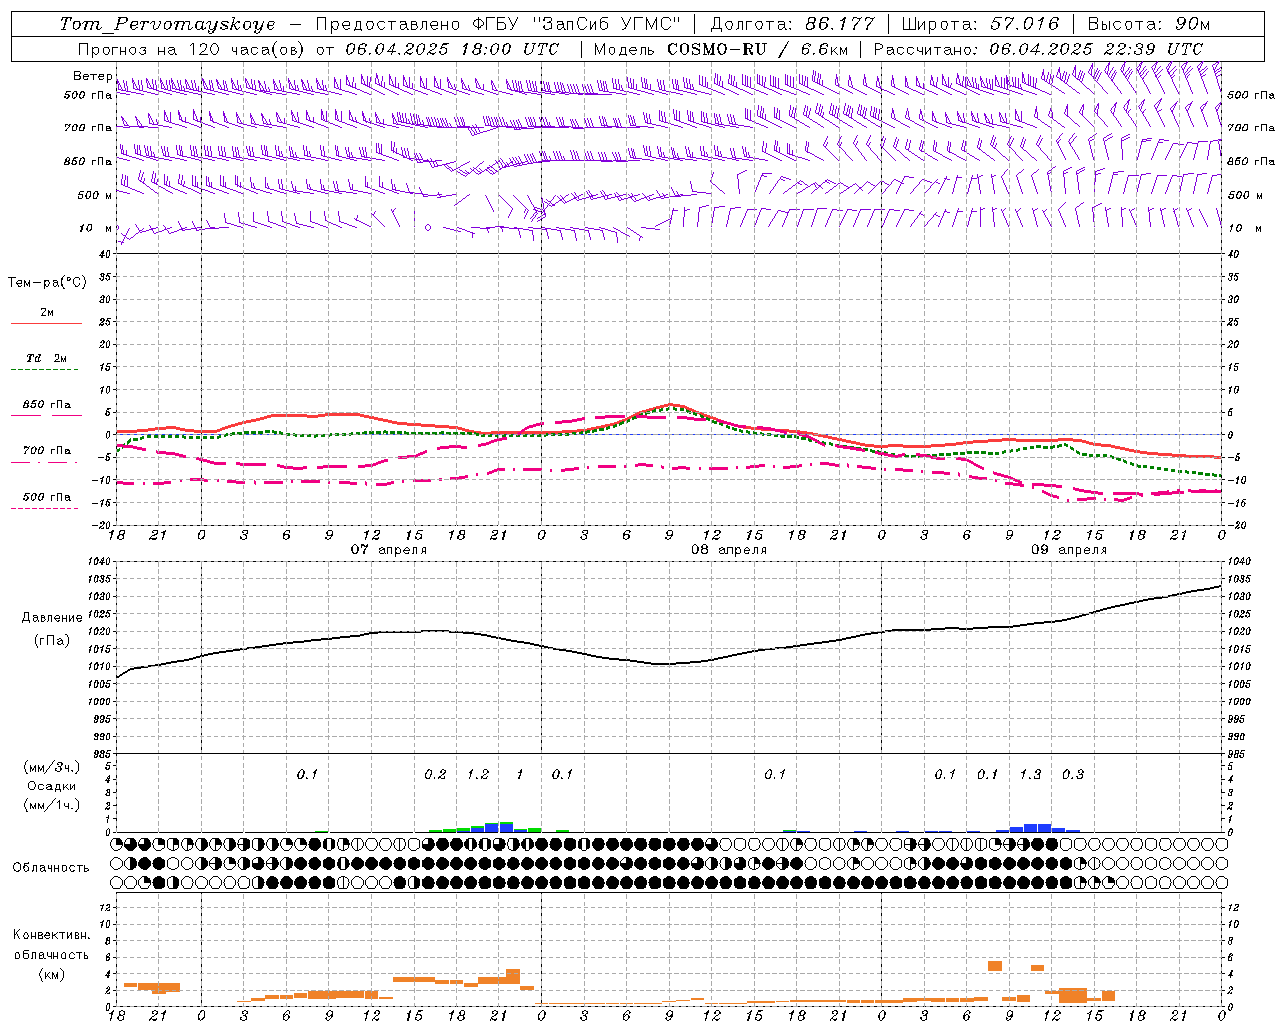
Task: Click the Прогноз на 120 часа(ов) text
Action: click(193, 49)
